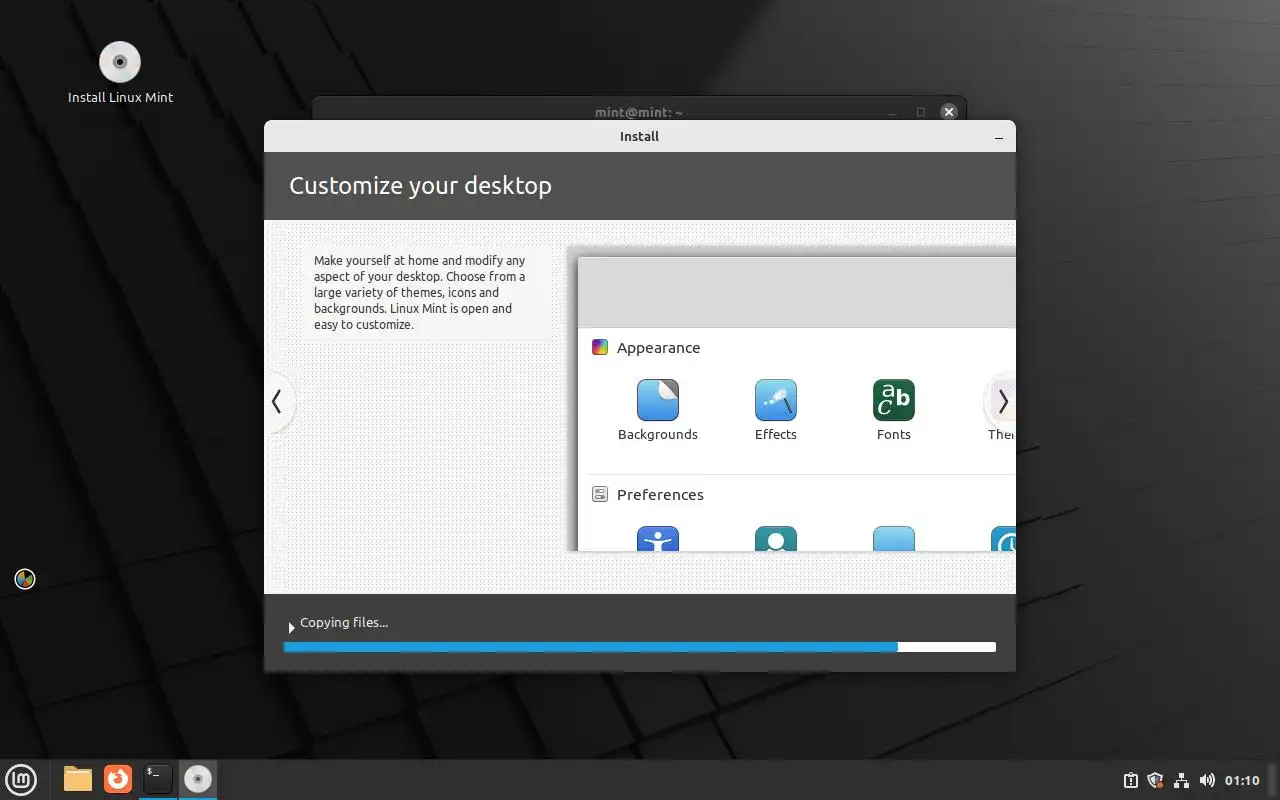
Task: Click the Preferences section icon
Action: (x=600, y=495)
